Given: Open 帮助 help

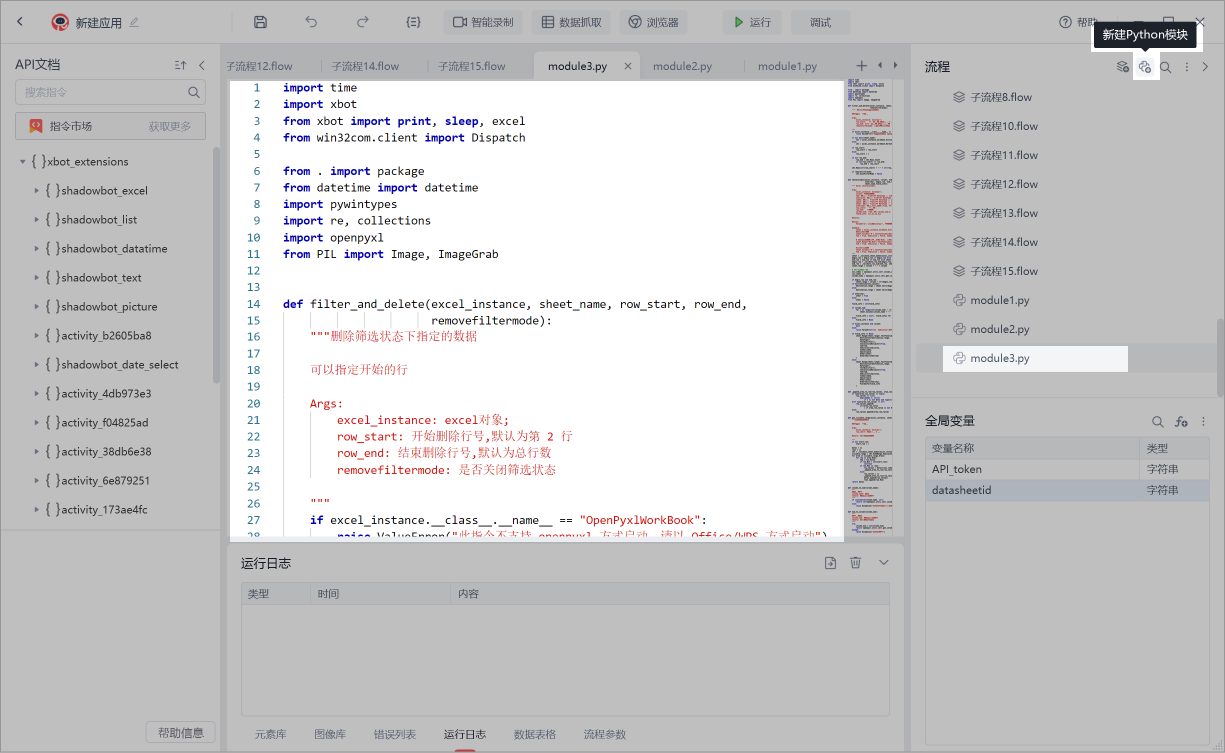Looking at the screenshot, I should 1078,22.
